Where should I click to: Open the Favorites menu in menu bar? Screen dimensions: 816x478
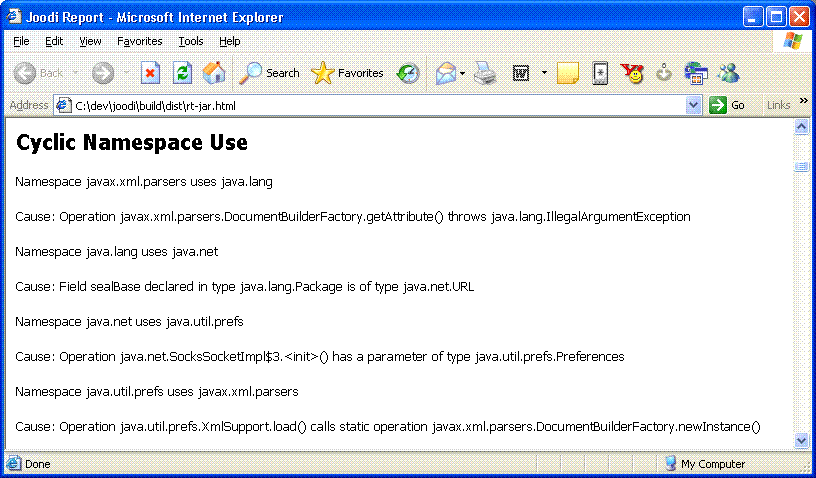point(139,41)
